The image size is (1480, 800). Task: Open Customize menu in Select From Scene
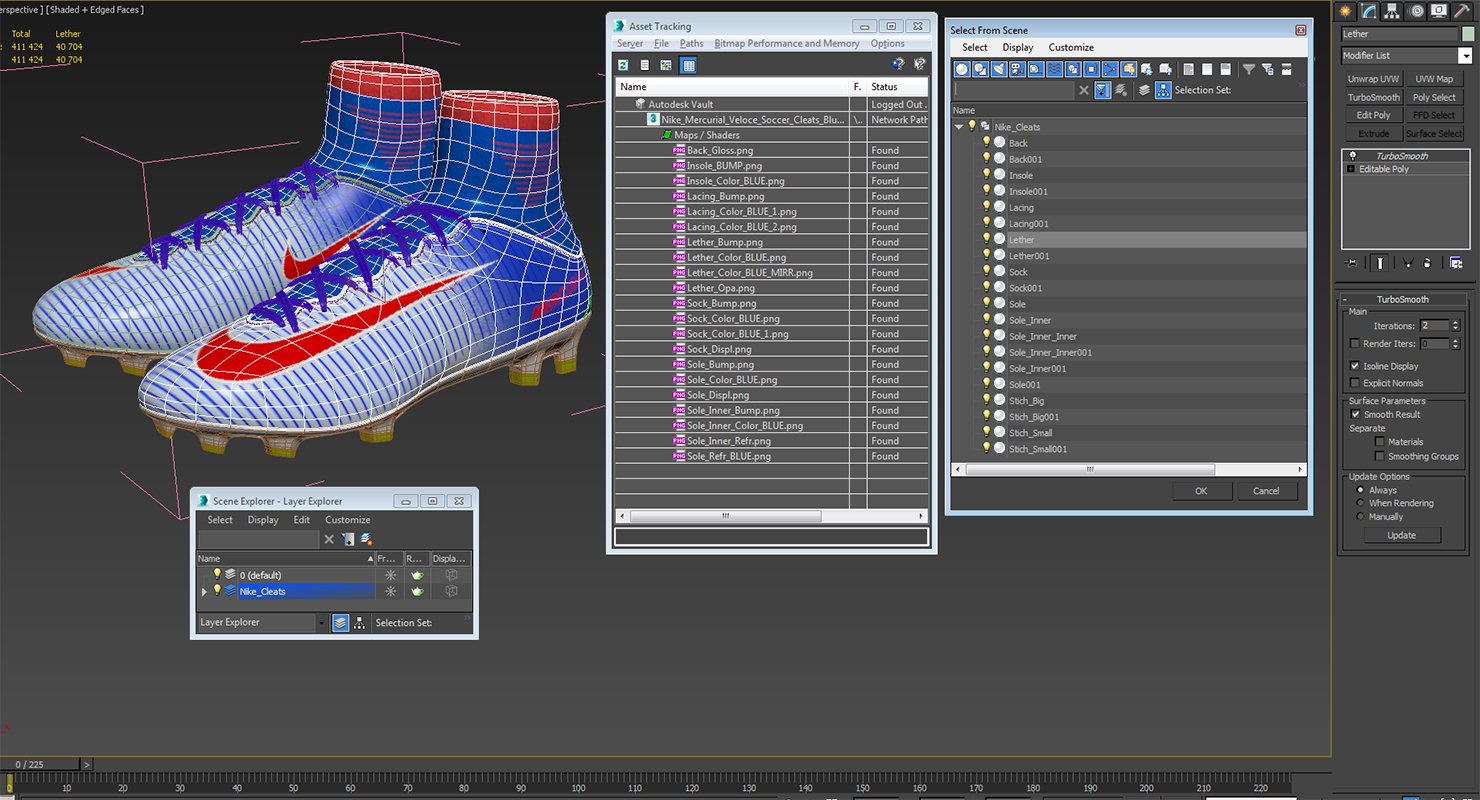coord(1071,47)
